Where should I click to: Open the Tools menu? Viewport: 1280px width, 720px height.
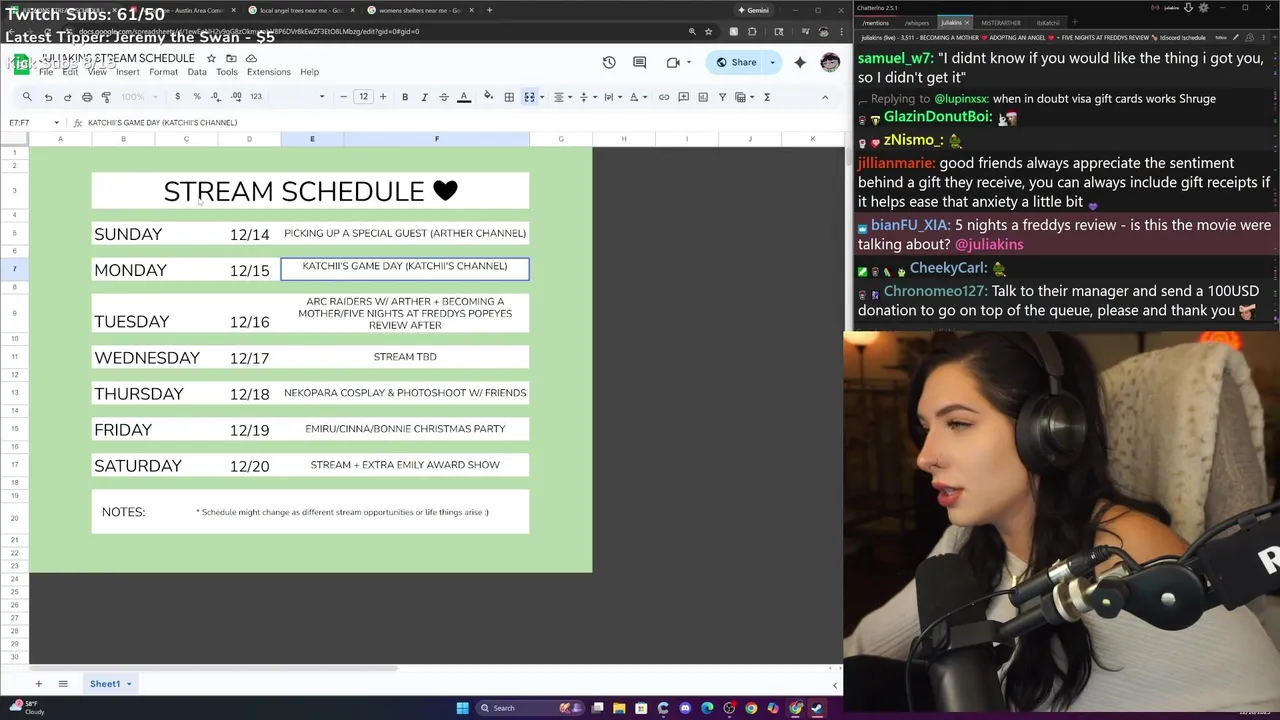tap(227, 72)
